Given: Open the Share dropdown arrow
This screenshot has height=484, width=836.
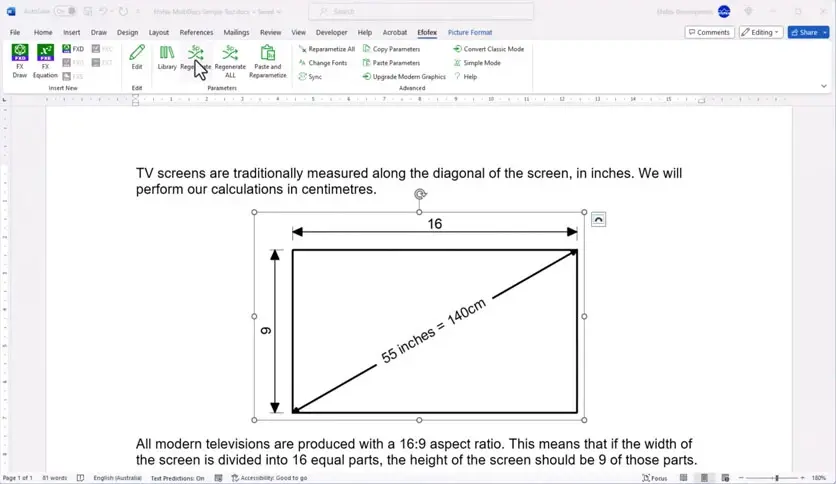Looking at the screenshot, I should tap(825, 33).
